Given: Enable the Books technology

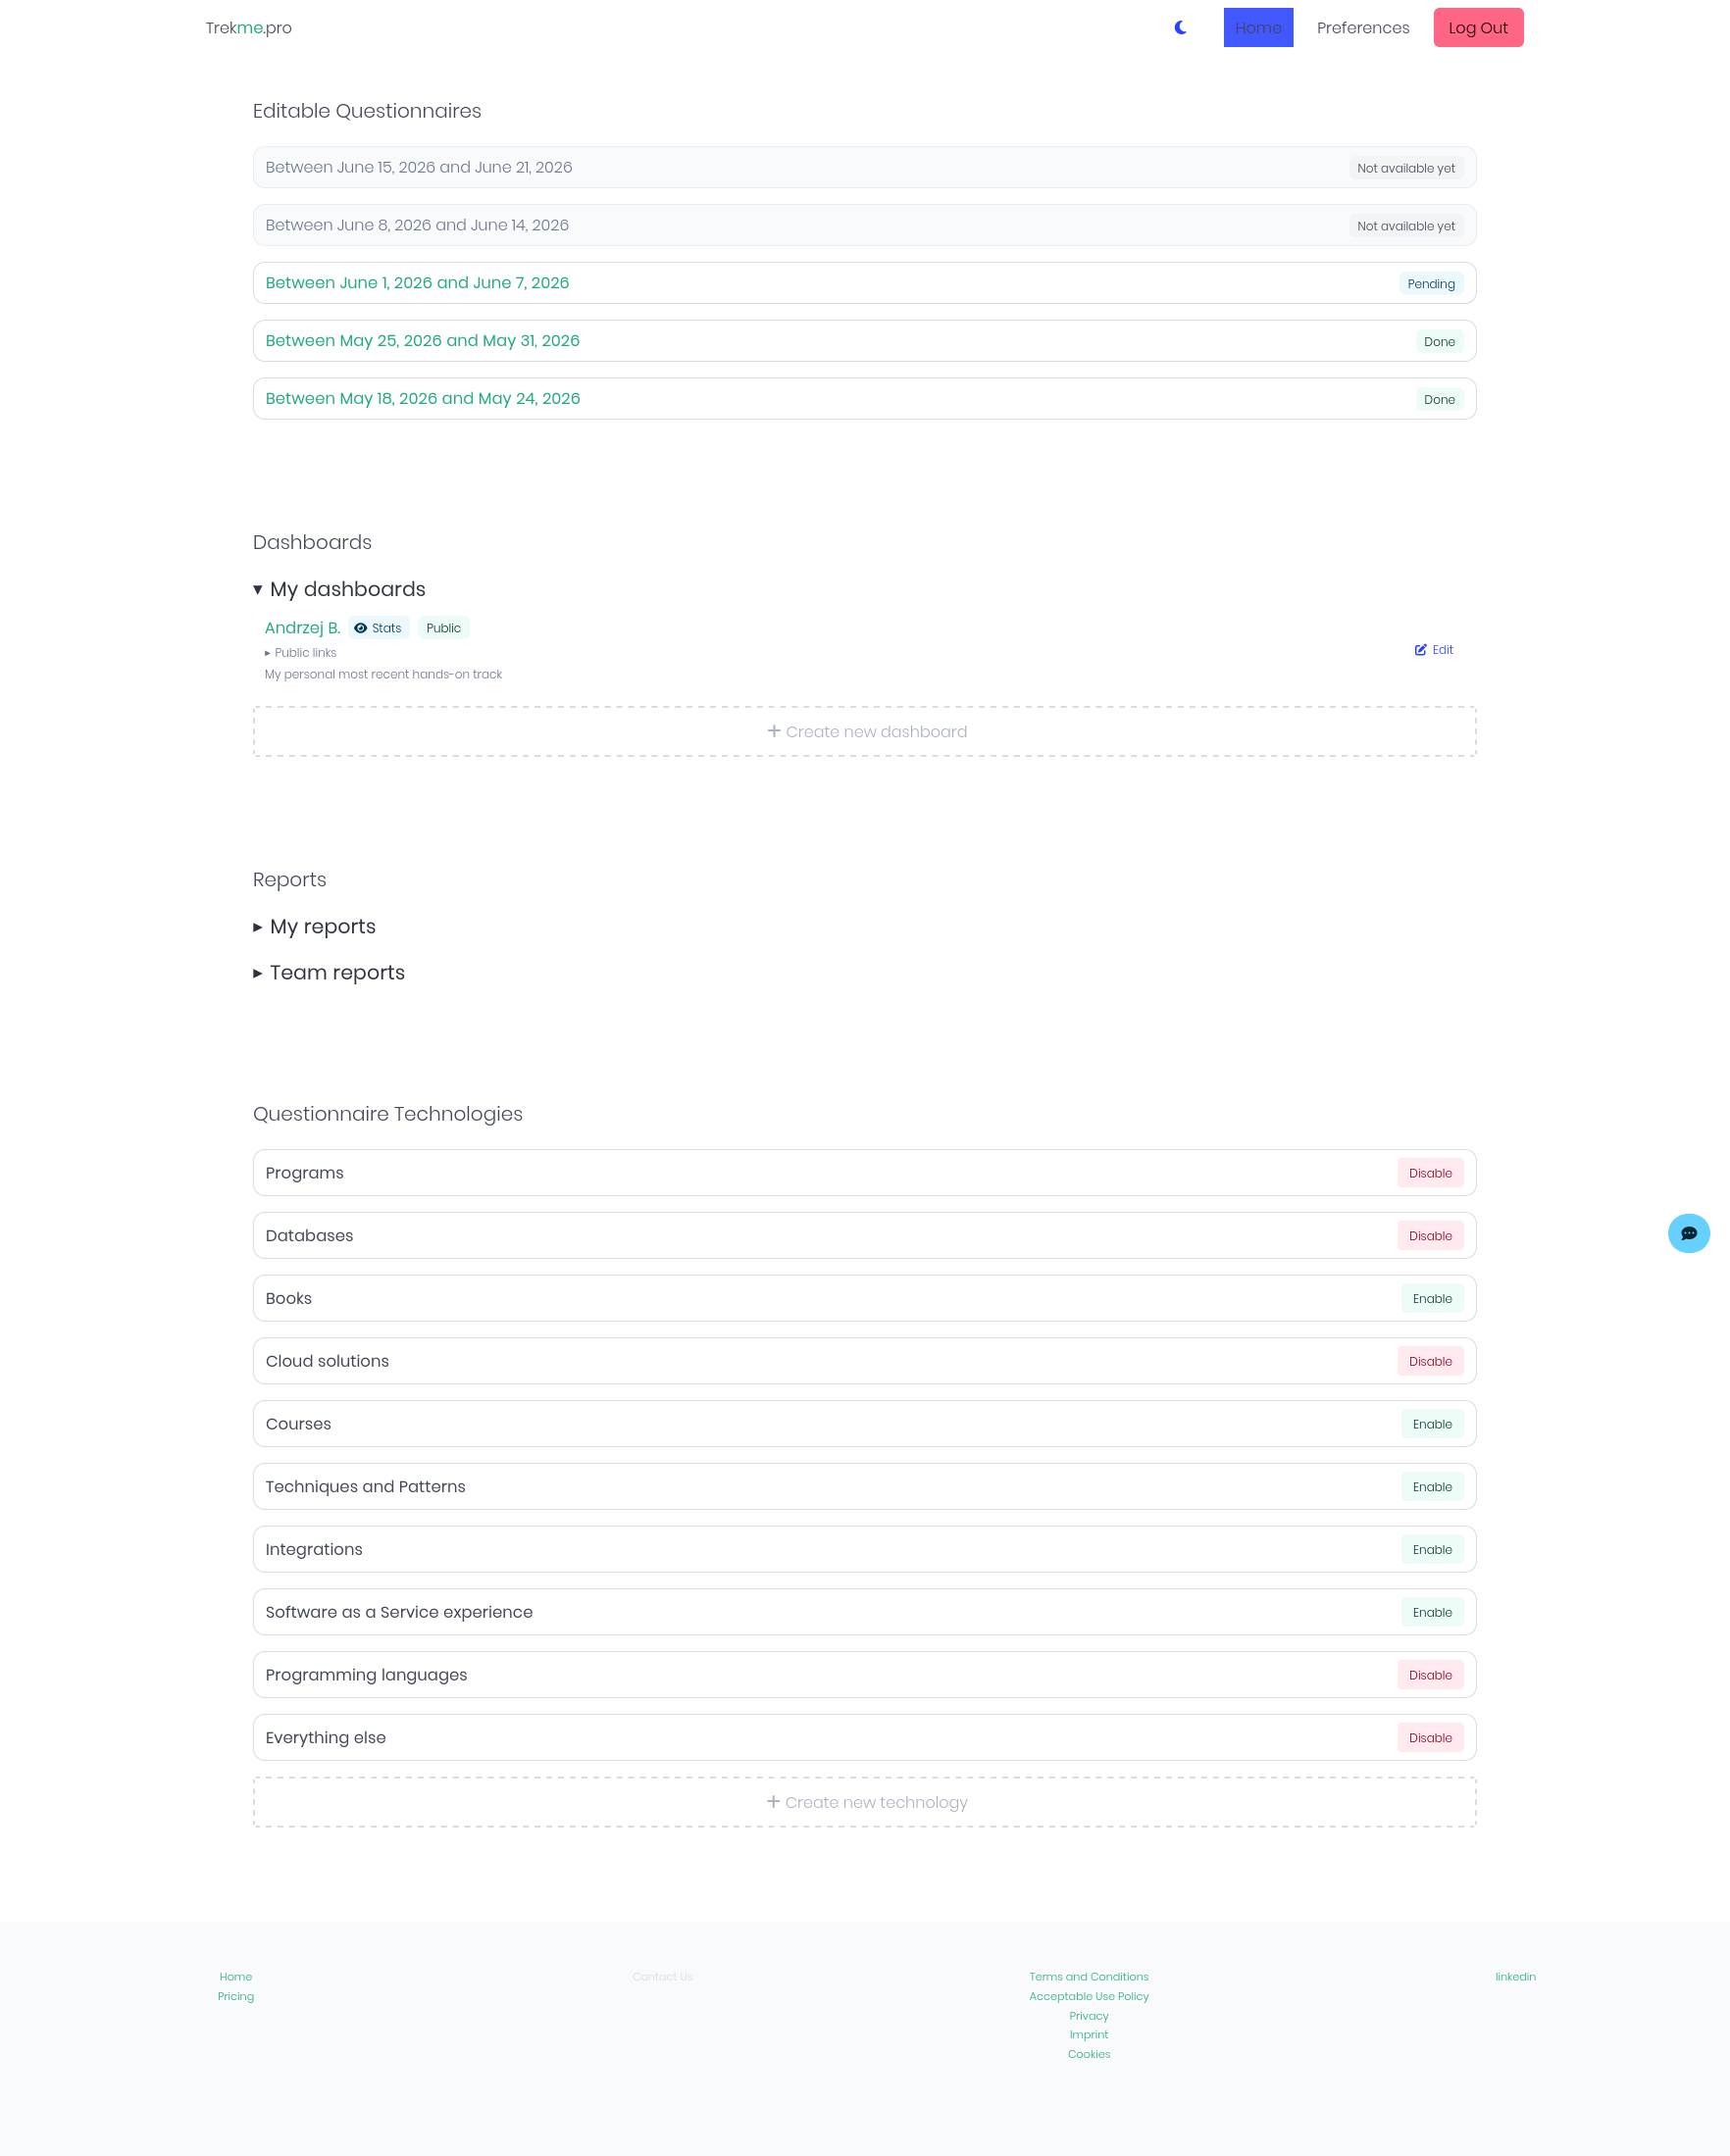Looking at the screenshot, I should 1432,1299.
